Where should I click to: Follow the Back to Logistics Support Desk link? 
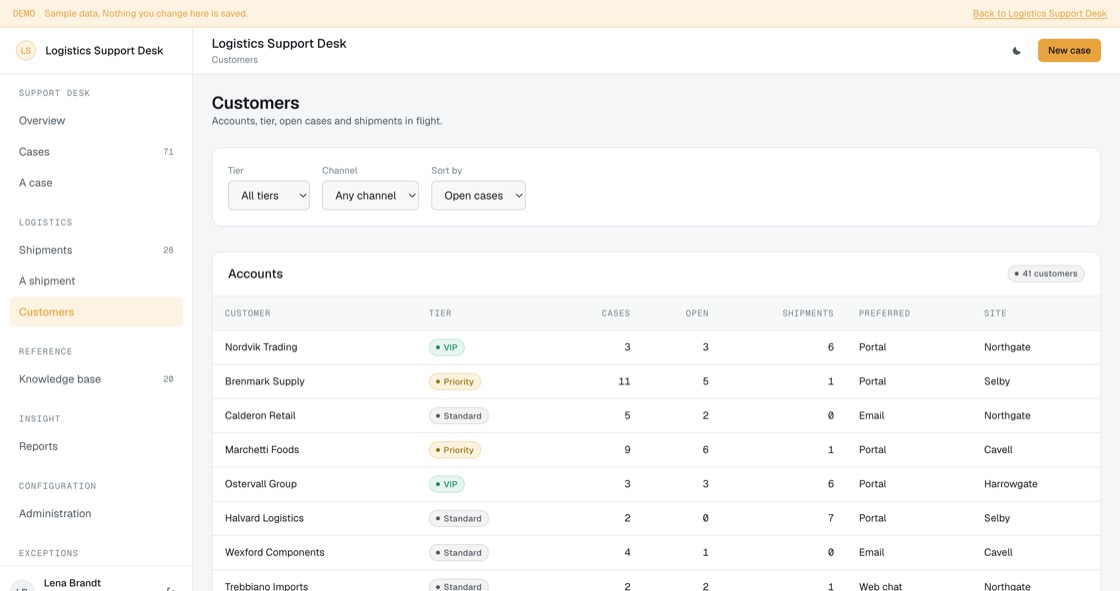1039,14
